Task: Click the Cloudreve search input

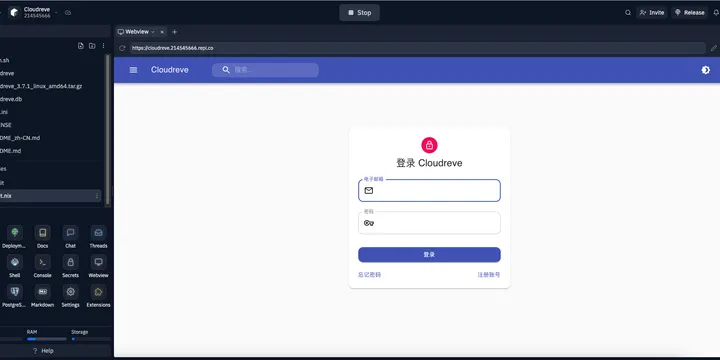Action: tap(265, 70)
